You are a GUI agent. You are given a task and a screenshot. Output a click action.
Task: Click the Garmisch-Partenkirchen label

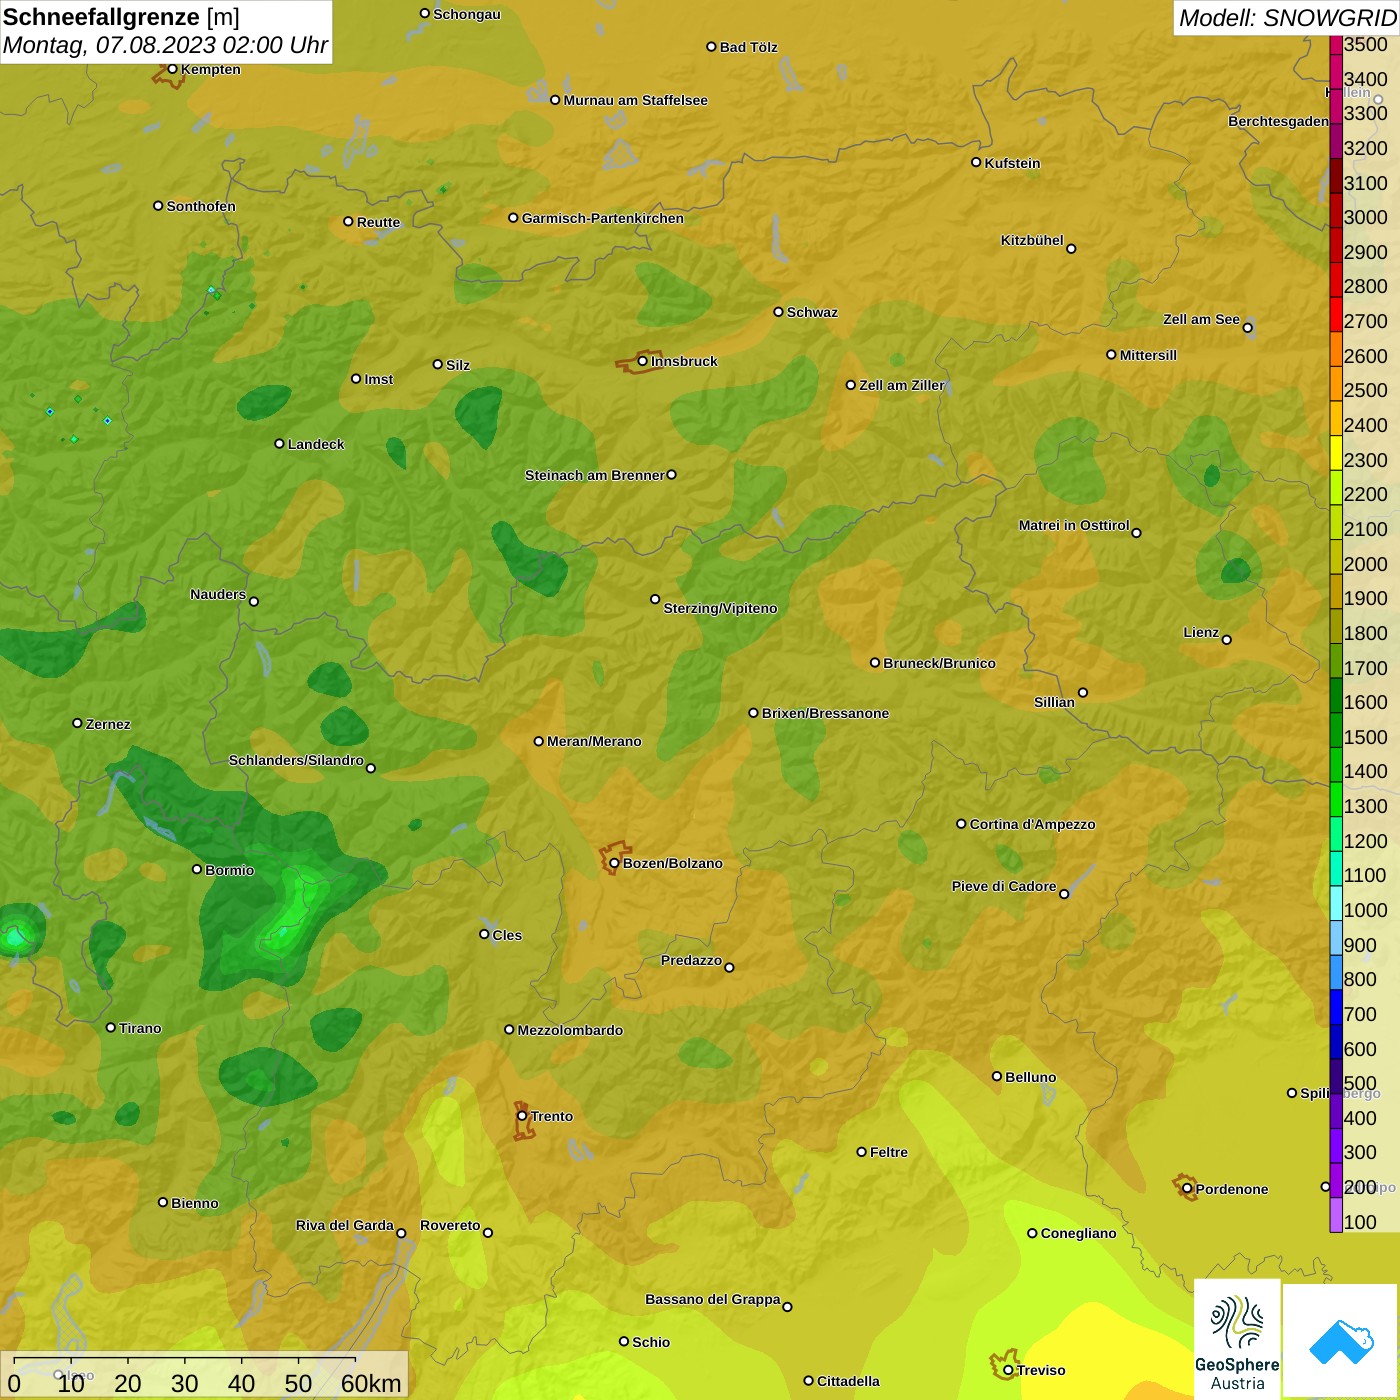coord(603,218)
